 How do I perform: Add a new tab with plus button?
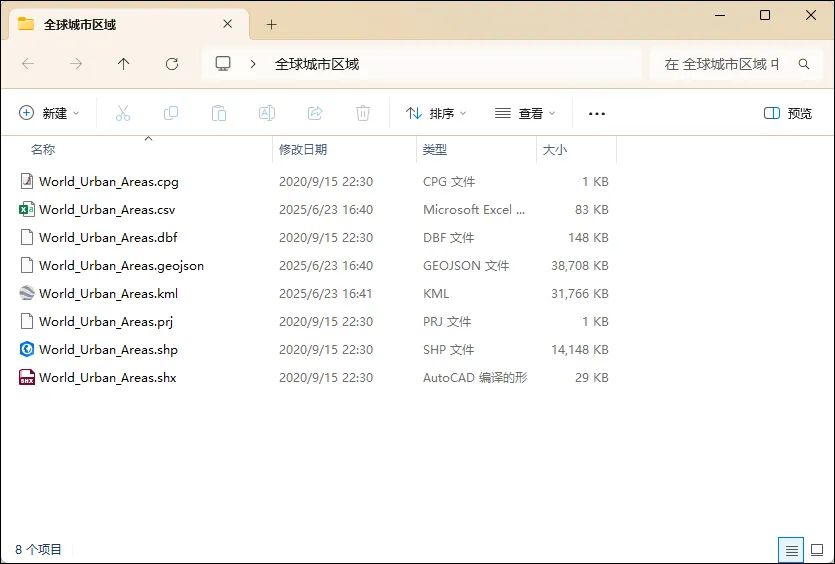pyautogui.click(x=272, y=24)
